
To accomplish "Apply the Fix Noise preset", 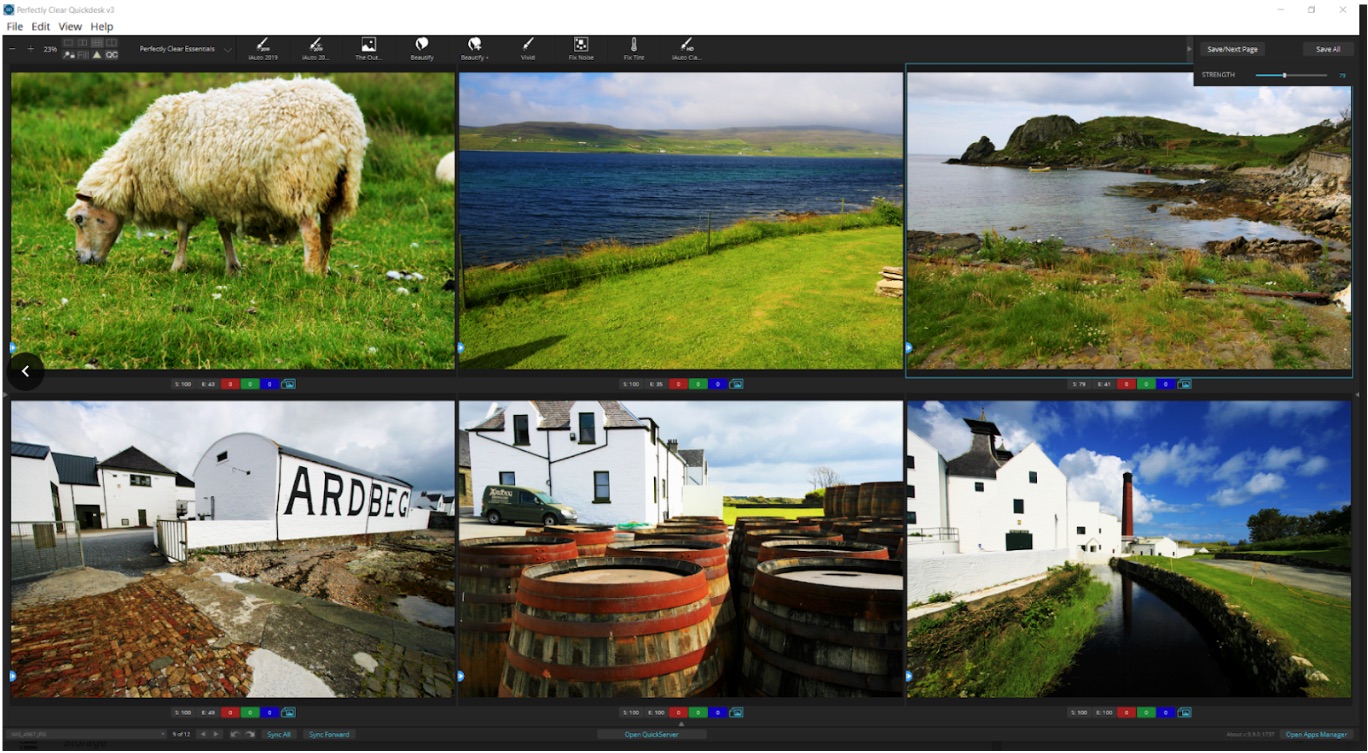I will tap(581, 49).
